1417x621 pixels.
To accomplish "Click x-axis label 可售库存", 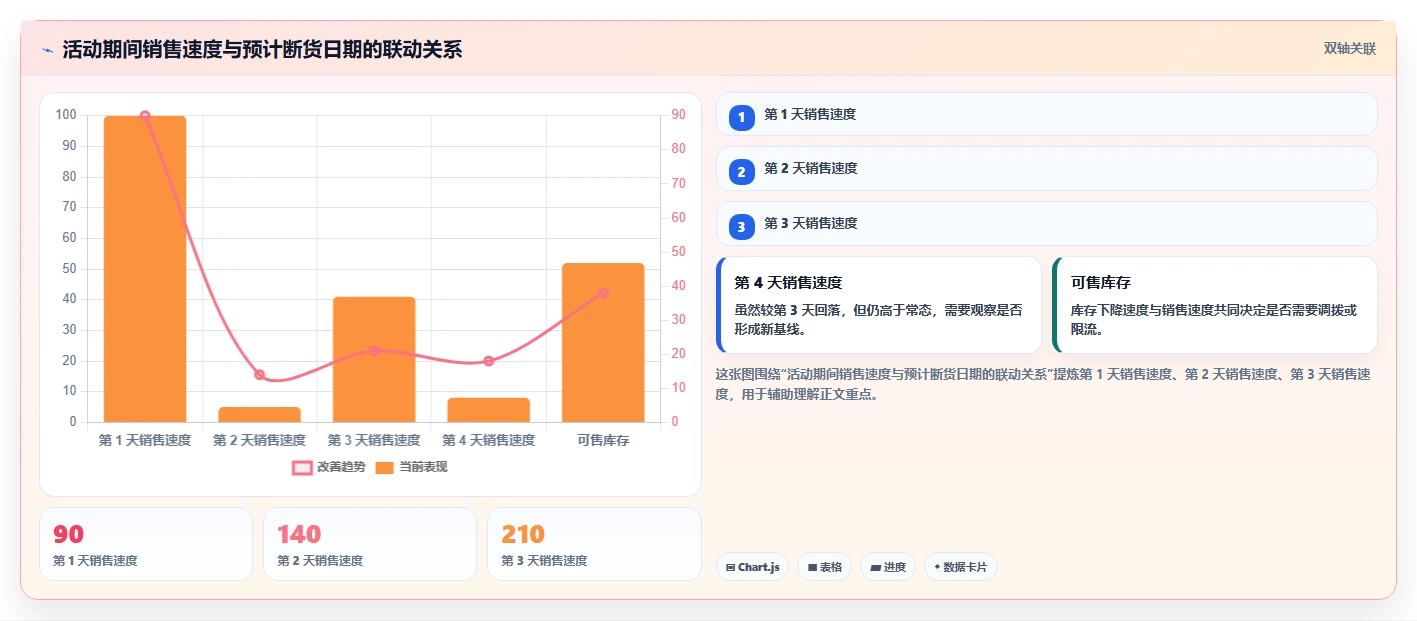I will point(603,440).
